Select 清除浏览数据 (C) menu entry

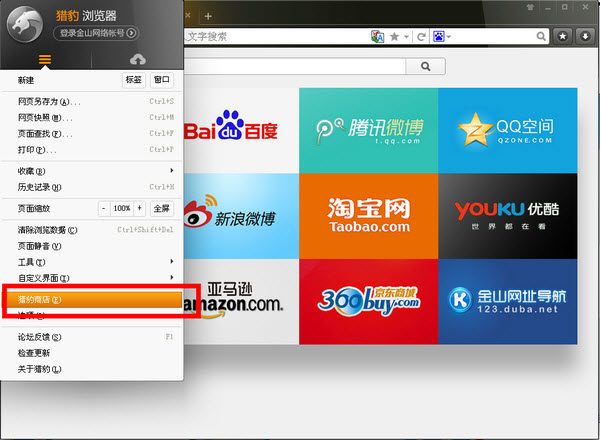pyautogui.click(x=92, y=230)
